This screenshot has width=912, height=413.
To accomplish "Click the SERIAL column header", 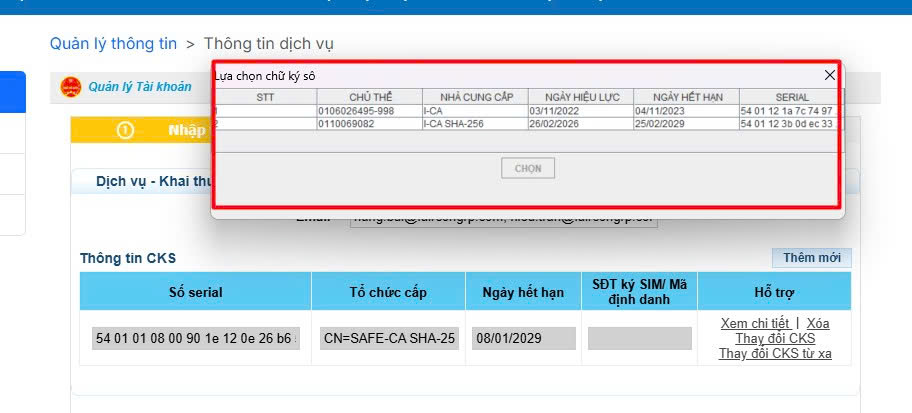I will [x=791, y=97].
